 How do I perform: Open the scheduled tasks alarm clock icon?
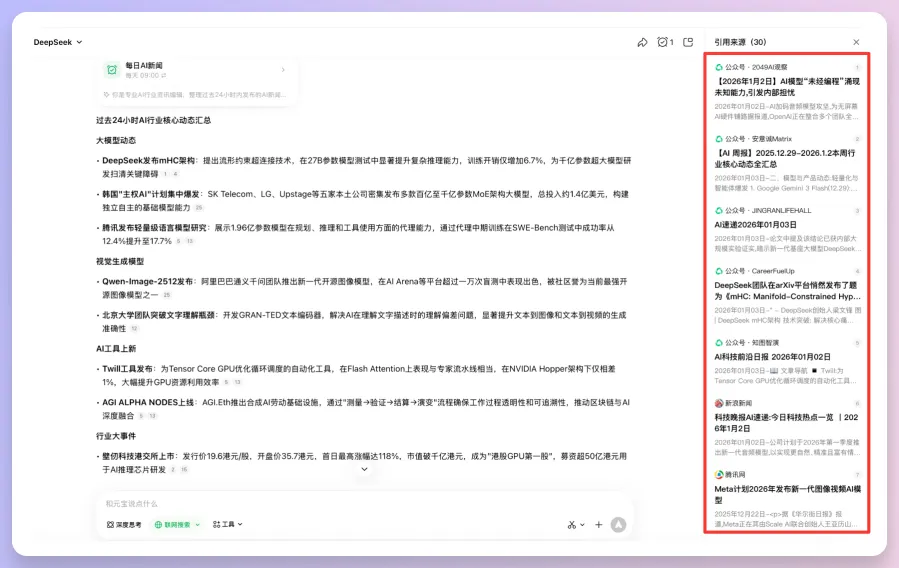665,42
